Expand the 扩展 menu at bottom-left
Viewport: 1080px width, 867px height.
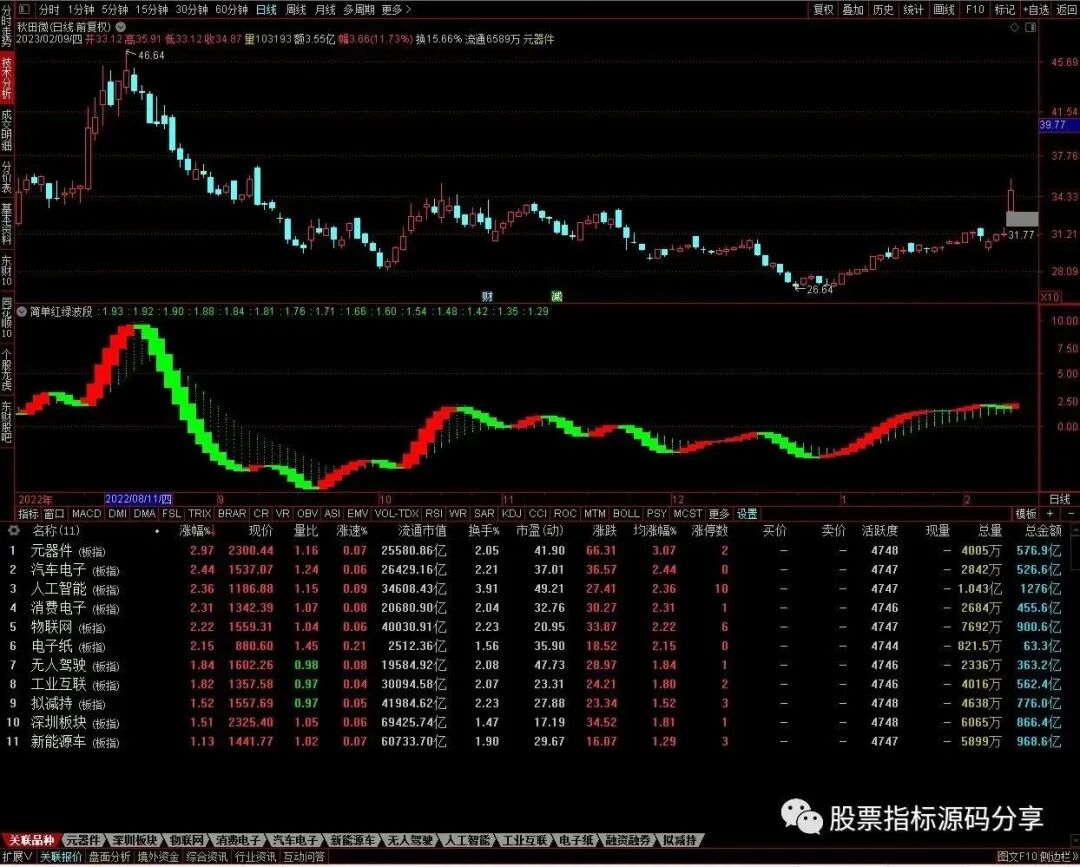tap(17, 857)
